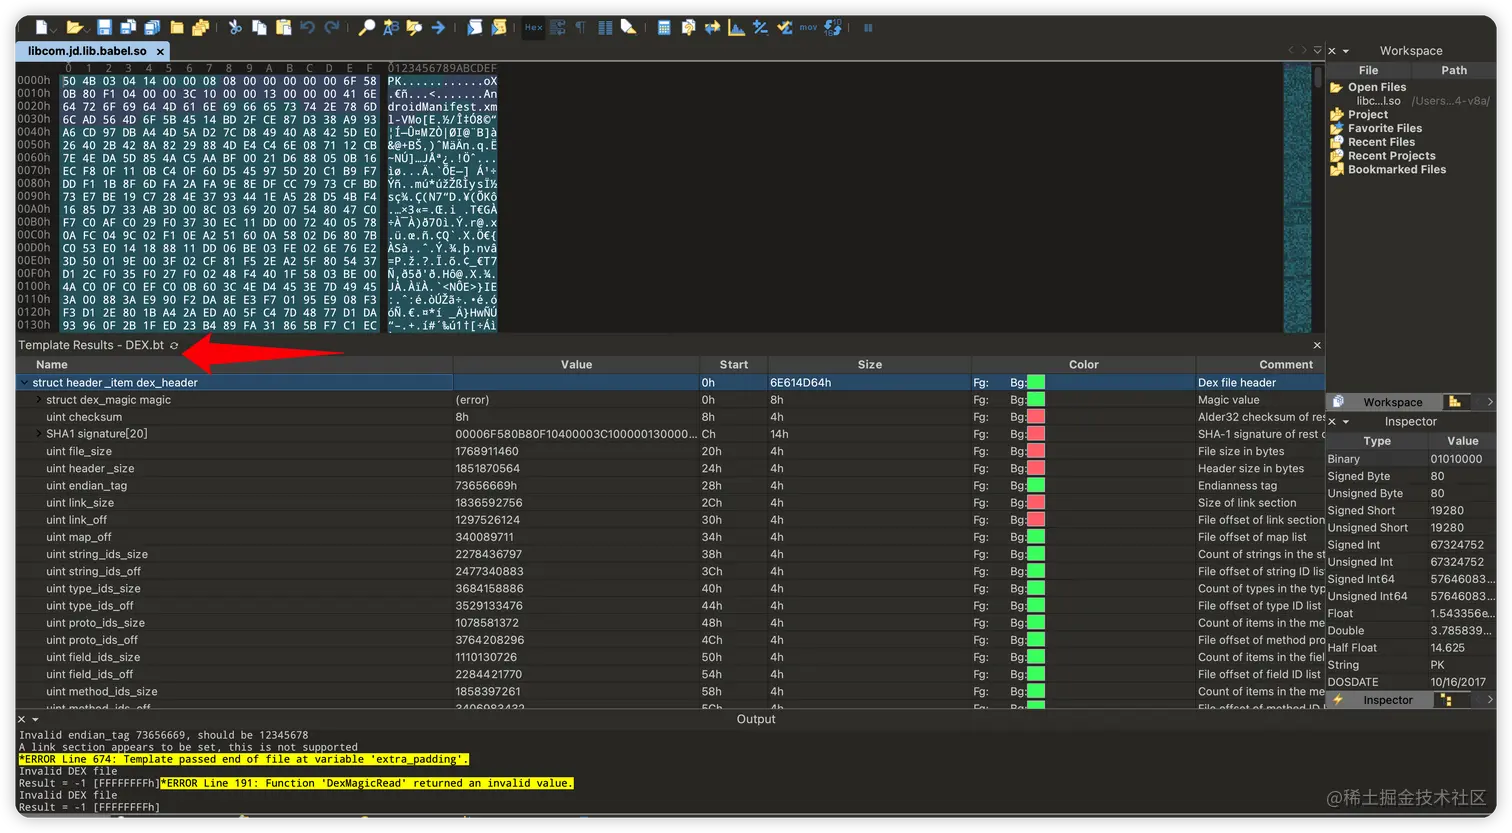
Task: Click the Find magnifier icon
Action: tap(367, 28)
